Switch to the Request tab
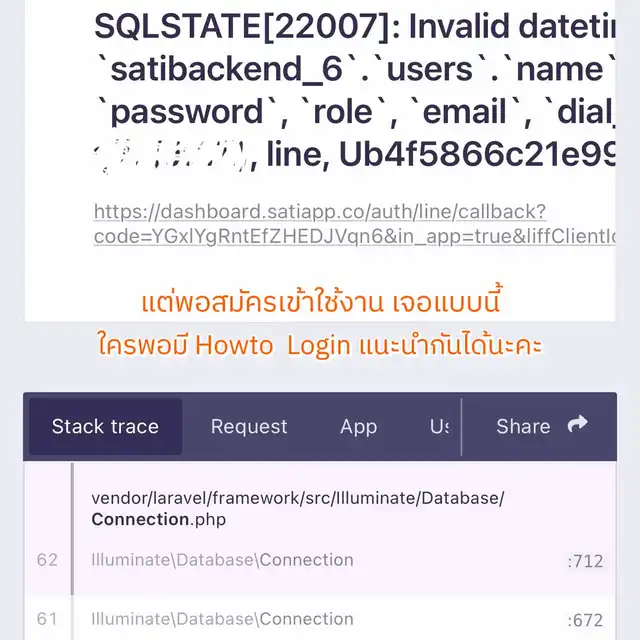 pyautogui.click(x=249, y=427)
